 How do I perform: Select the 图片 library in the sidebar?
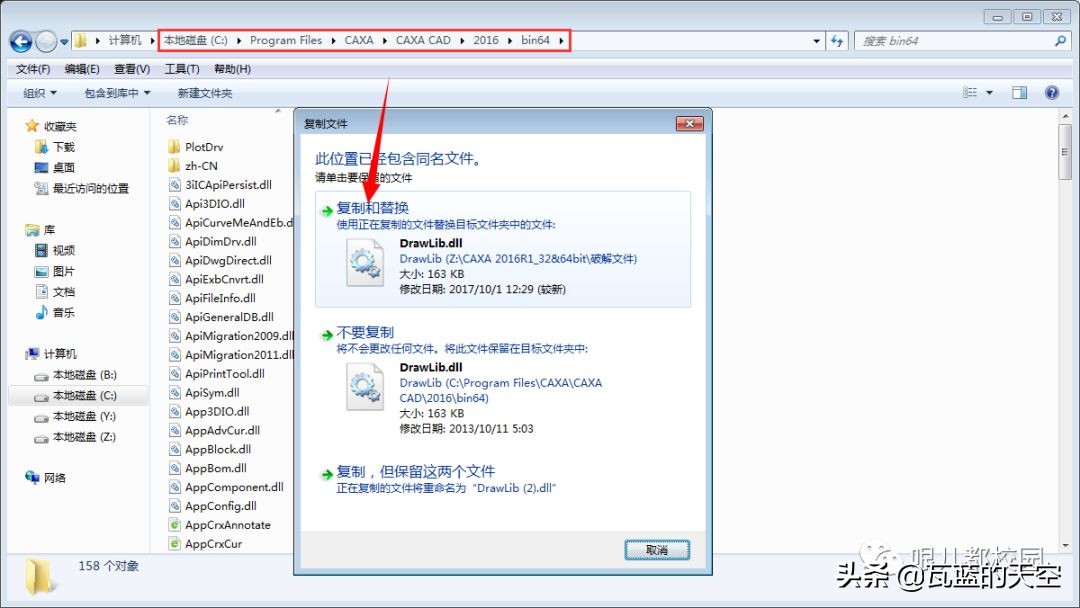coord(60,271)
